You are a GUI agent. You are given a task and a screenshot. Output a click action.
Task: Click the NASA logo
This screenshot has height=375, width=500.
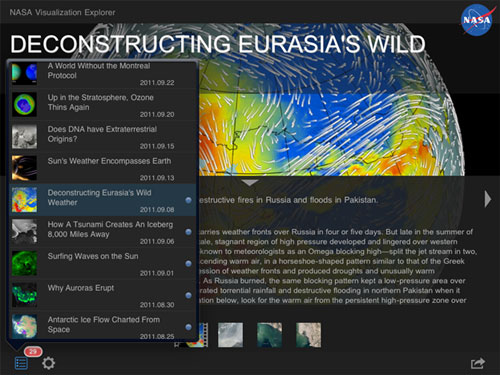click(x=477, y=20)
